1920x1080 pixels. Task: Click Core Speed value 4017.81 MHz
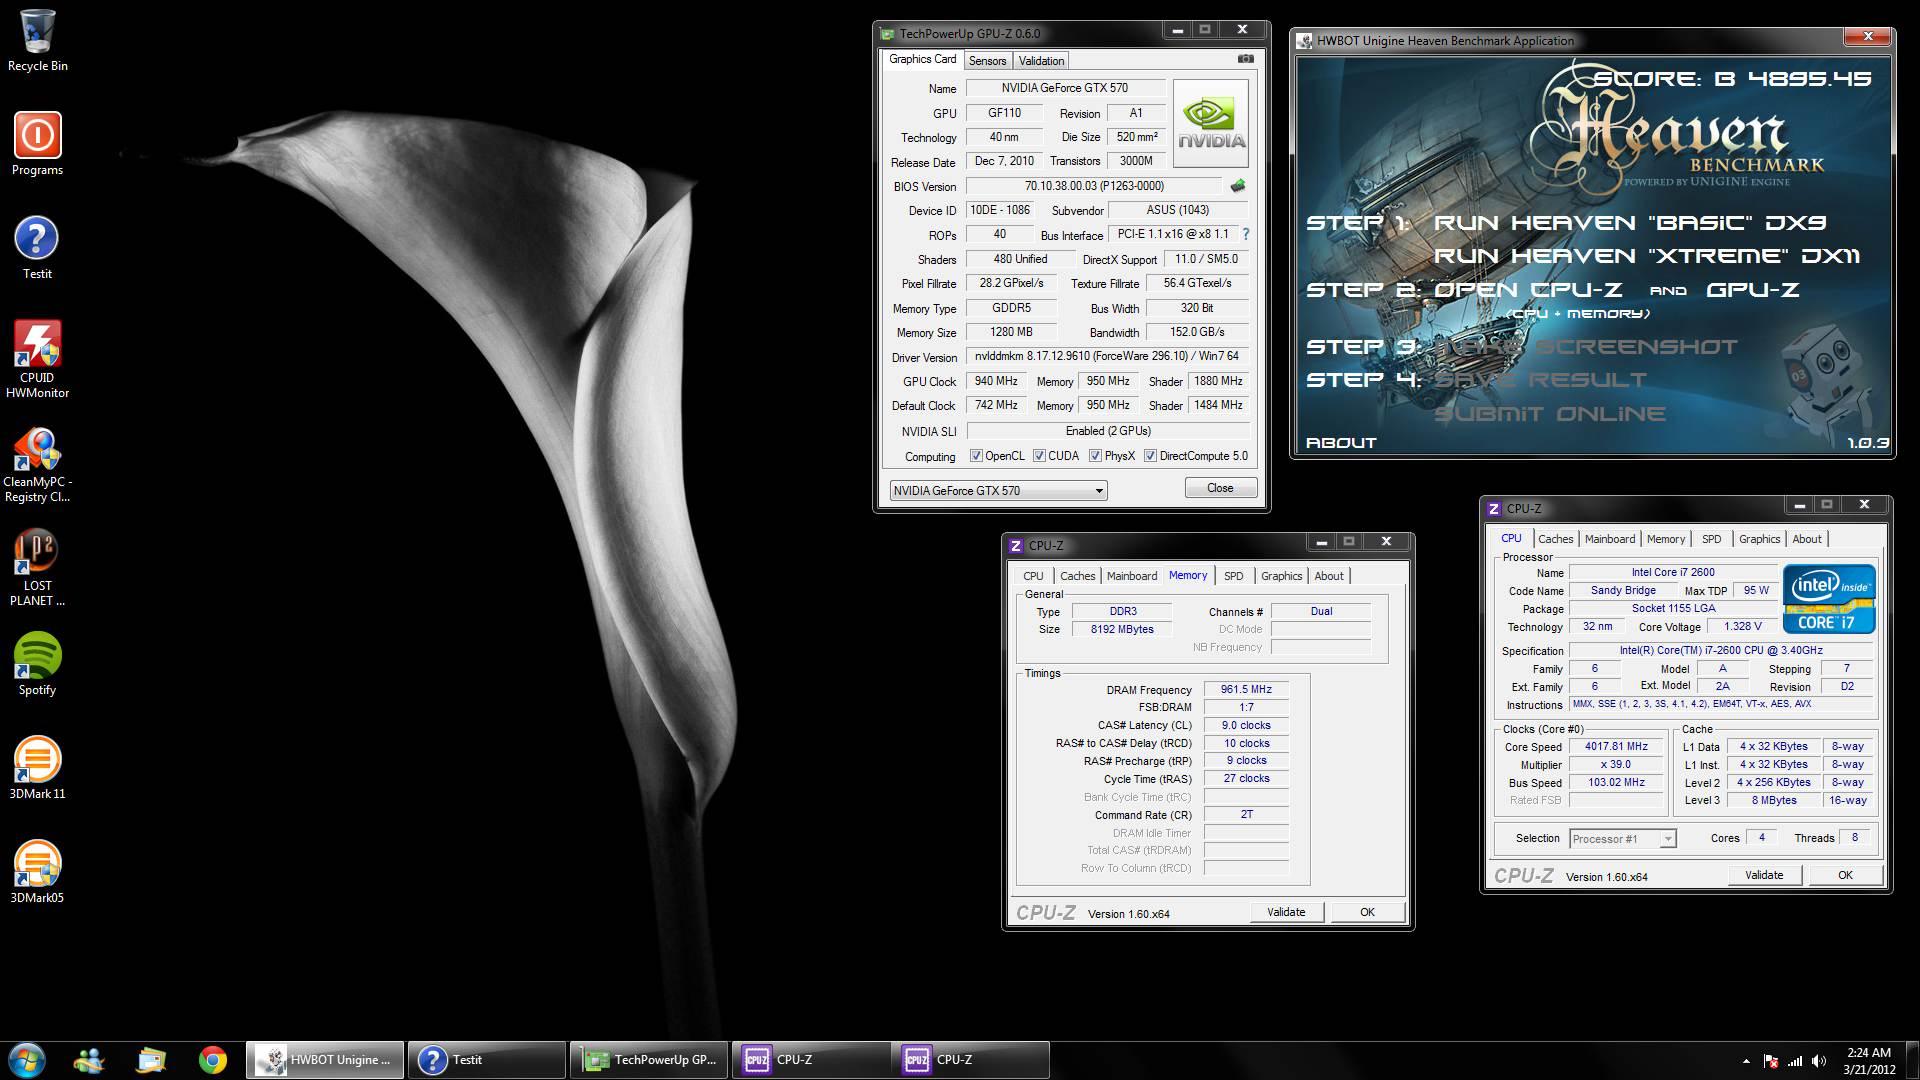click(1616, 746)
